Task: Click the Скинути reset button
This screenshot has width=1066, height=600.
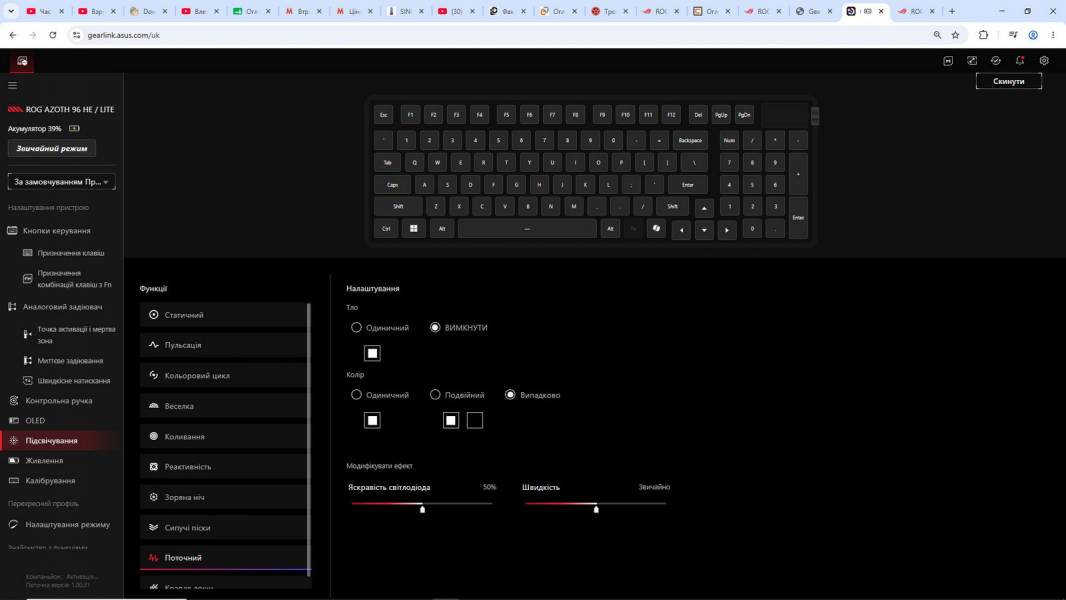Action: click(x=1008, y=81)
